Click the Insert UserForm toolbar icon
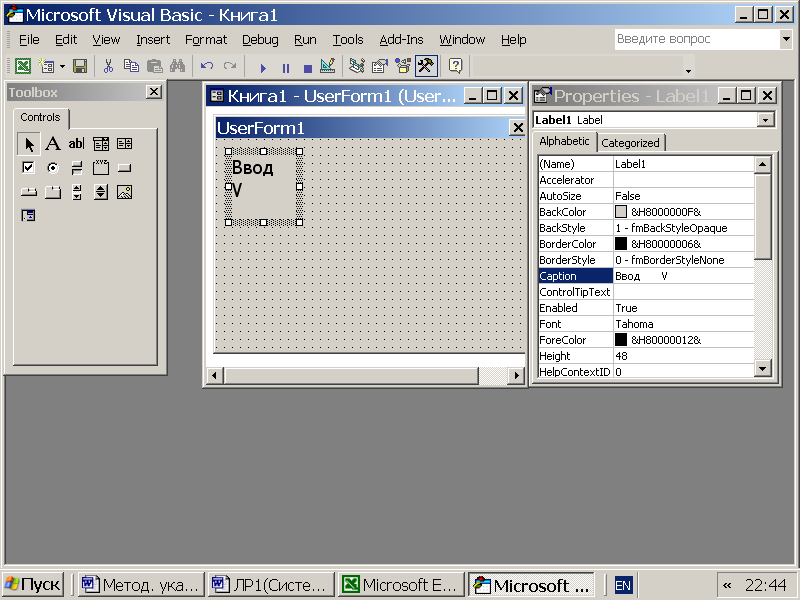This screenshot has height=600, width=800. [46, 66]
